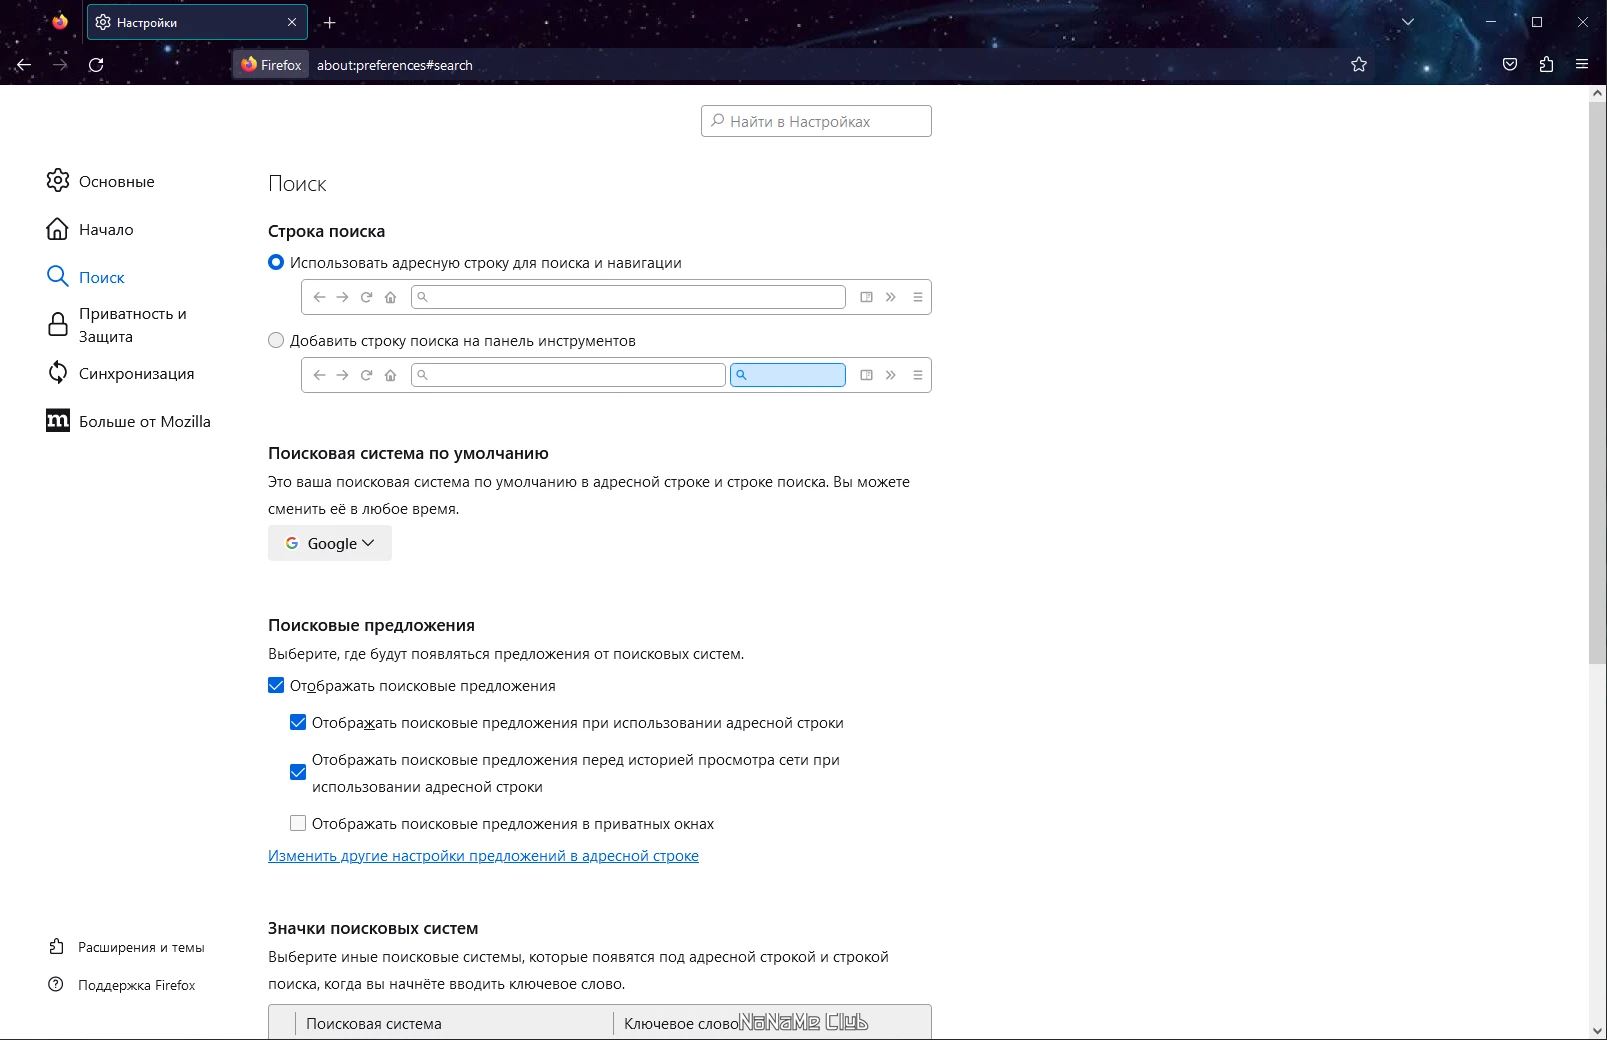
Task: Click the Поисковые предложения heading
Action: [x=371, y=625]
